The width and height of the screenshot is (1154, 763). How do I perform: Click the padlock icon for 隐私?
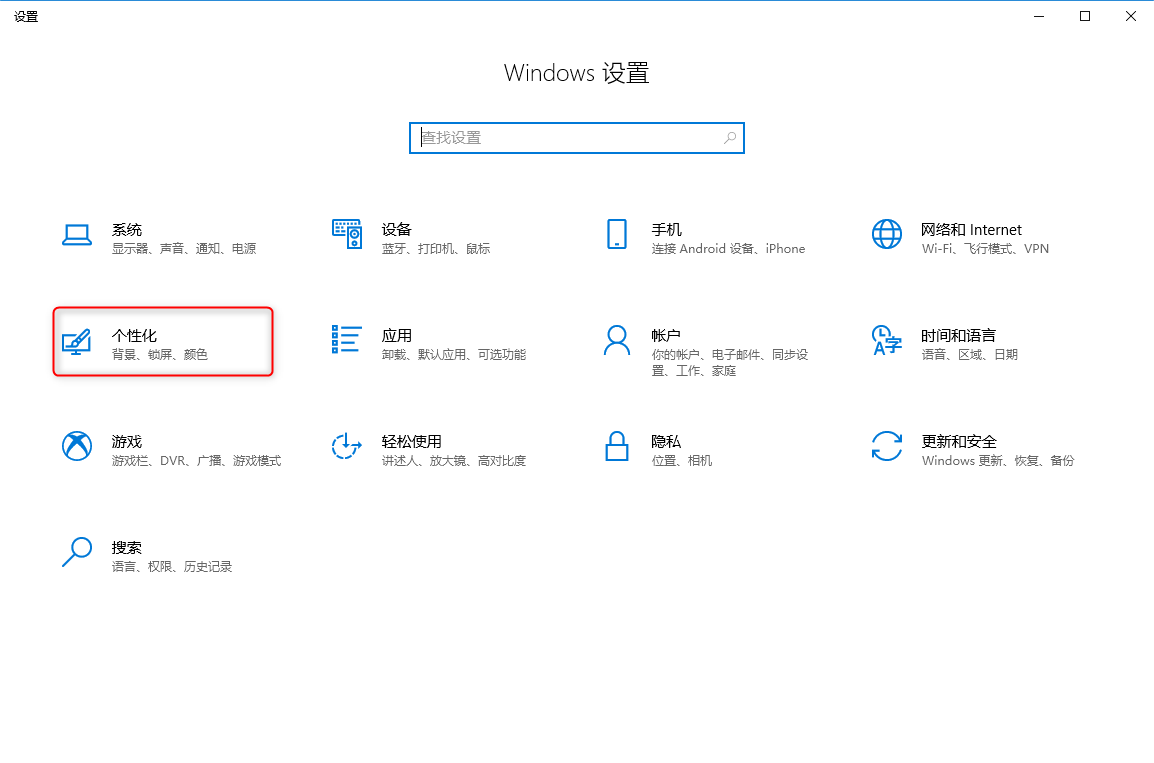click(617, 446)
